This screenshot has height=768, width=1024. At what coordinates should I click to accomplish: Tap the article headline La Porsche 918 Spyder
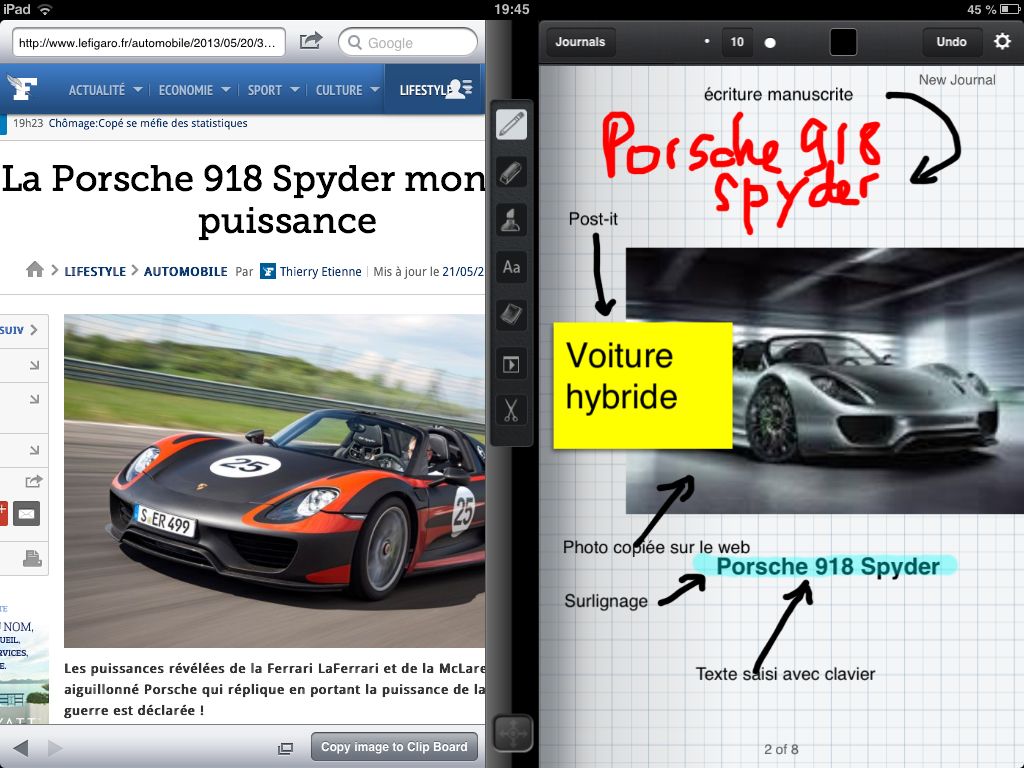click(x=243, y=199)
